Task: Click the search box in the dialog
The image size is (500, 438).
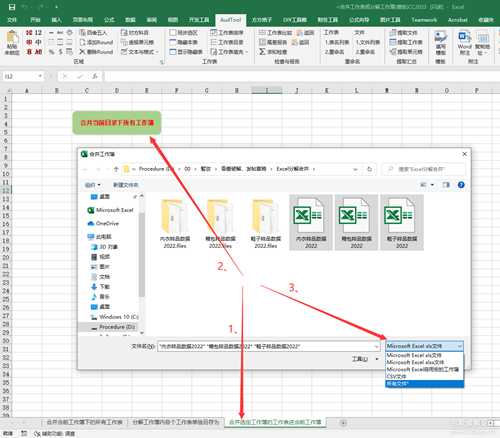Action: 424,169
